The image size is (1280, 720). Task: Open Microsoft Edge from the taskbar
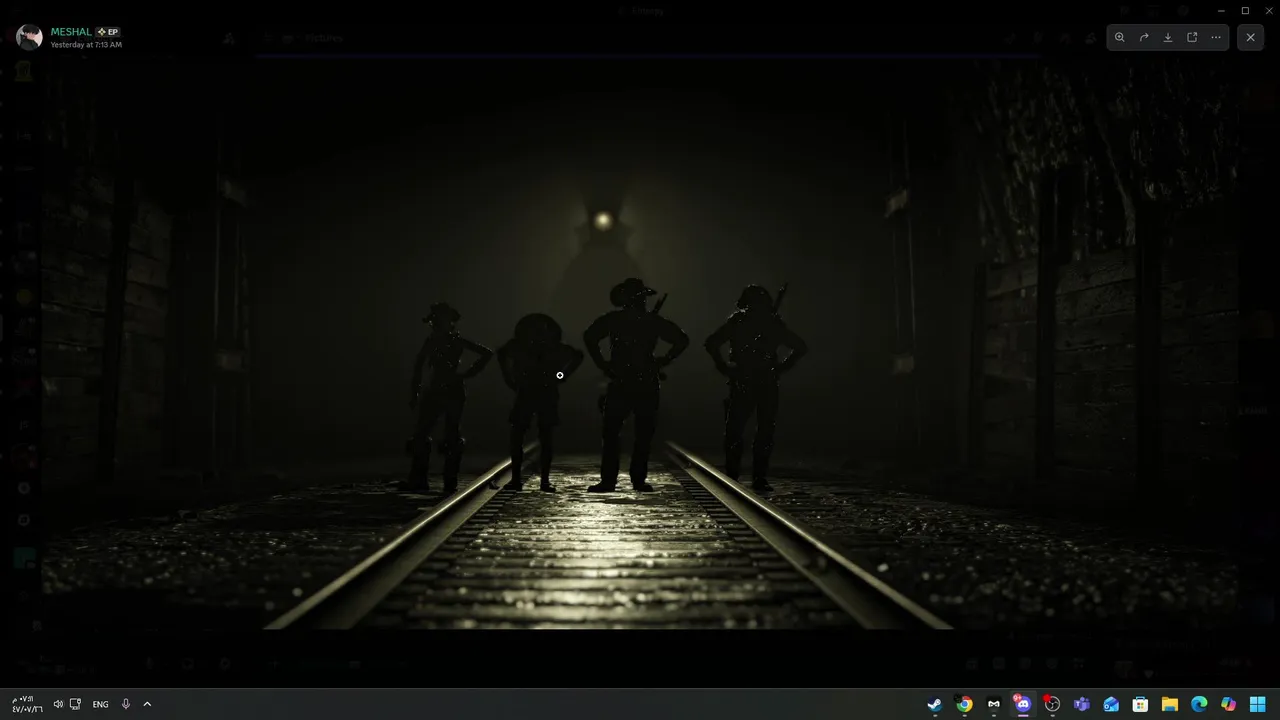tap(1199, 704)
